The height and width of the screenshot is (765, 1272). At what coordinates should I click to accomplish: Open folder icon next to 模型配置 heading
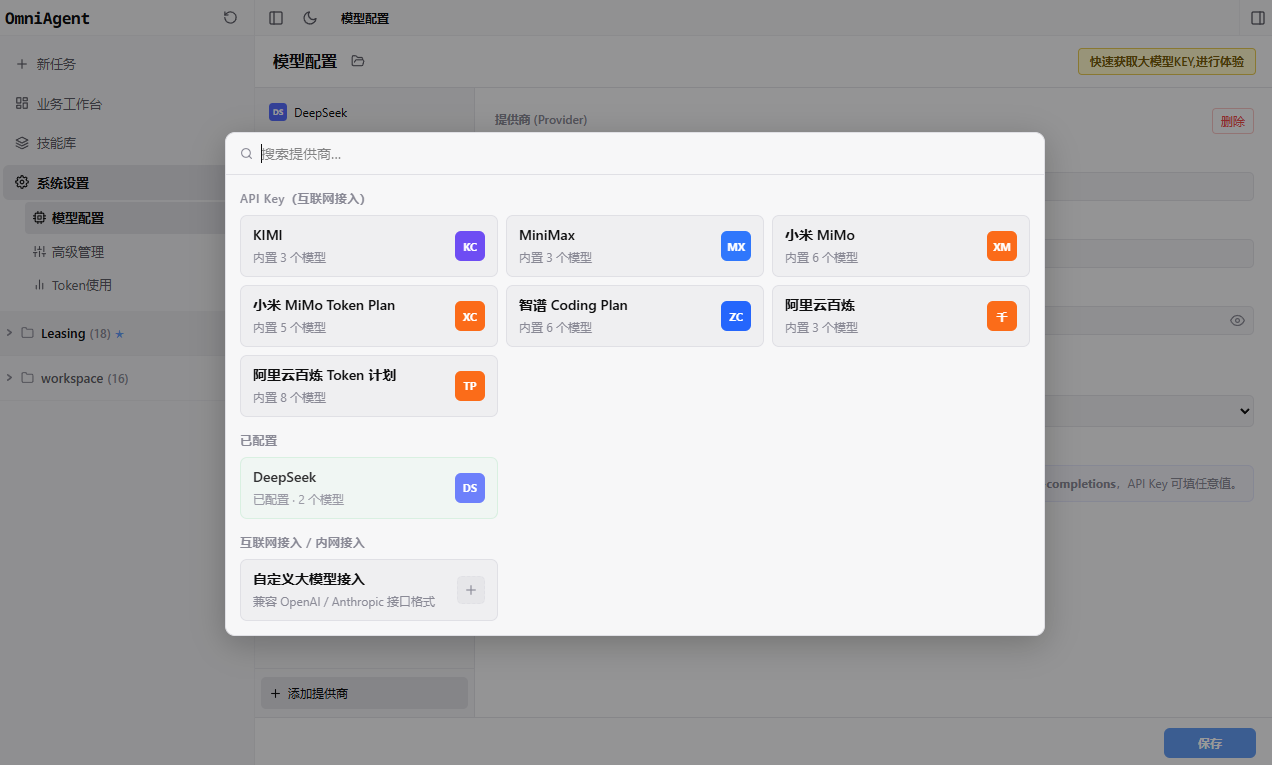click(358, 61)
